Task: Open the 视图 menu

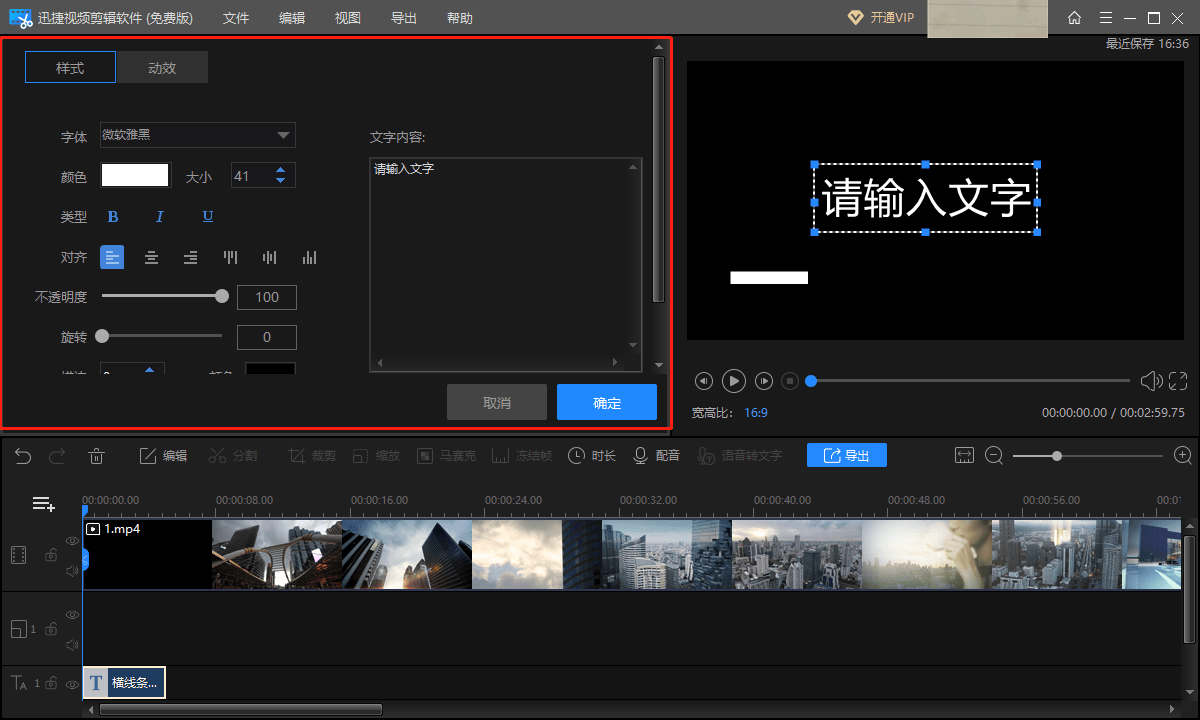Action: pyautogui.click(x=348, y=18)
